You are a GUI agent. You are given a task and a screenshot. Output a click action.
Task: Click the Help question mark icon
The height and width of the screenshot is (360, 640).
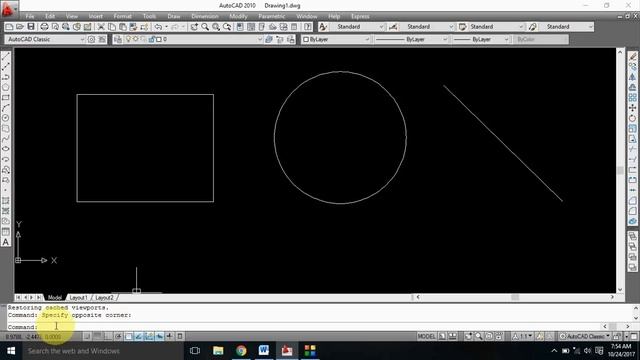pos(308,27)
